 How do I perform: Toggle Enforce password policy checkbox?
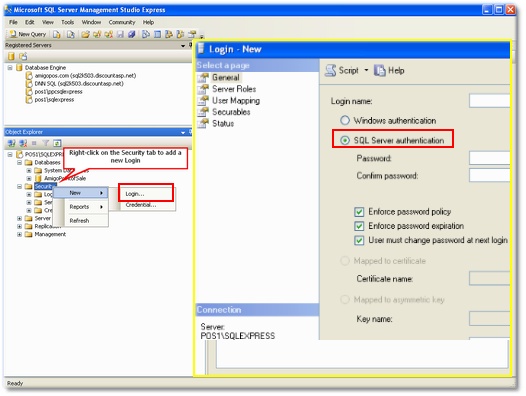pyautogui.click(x=359, y=212)
